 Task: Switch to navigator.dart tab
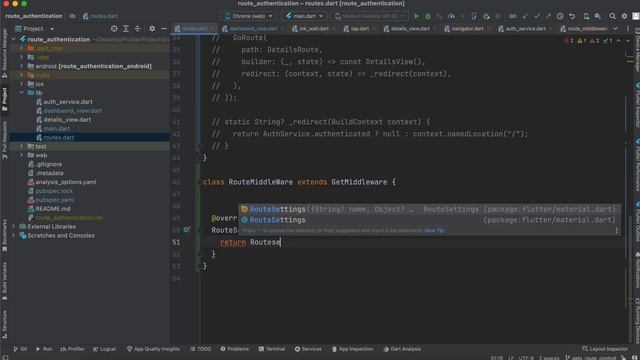464,29
